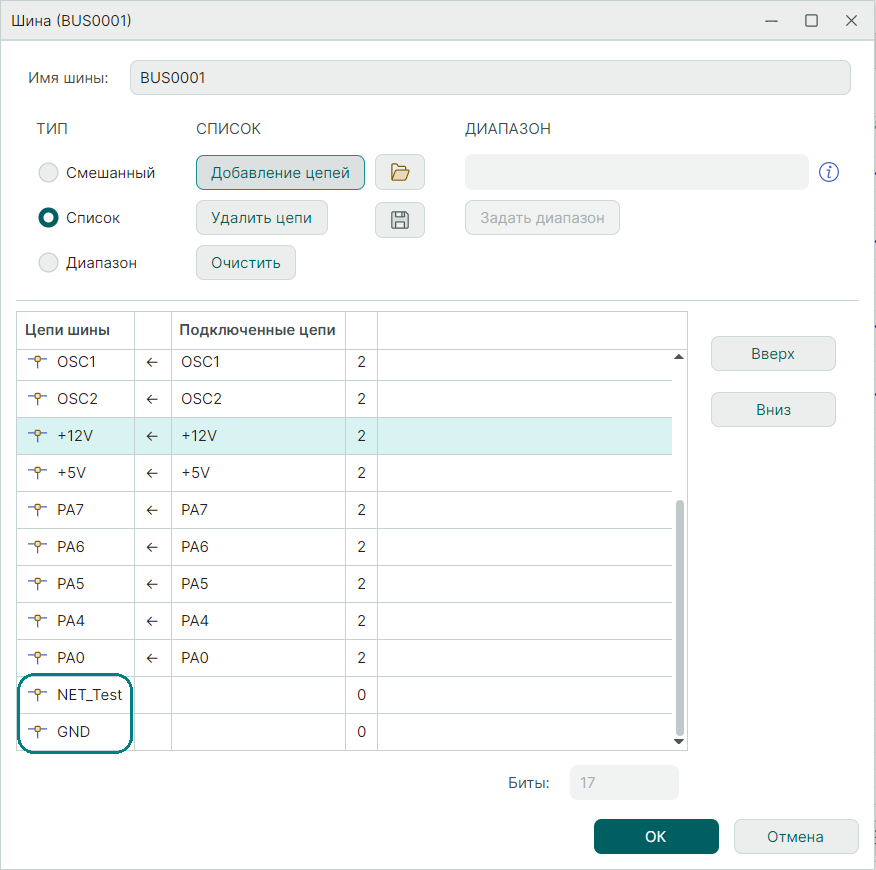Image resolution: width=876 pixels, height=870 pixels.
Task: Click the save floppy disk icon
Action: (x=400, y=220)
